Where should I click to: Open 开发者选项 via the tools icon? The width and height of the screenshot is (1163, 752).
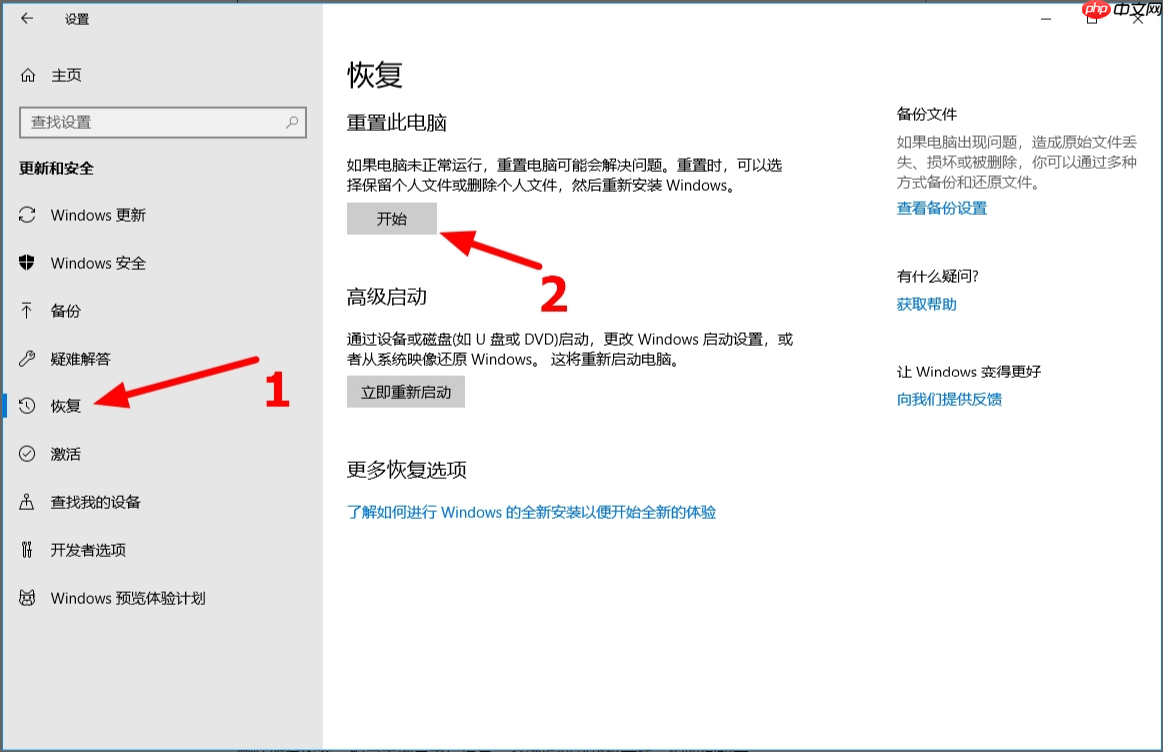28,550
